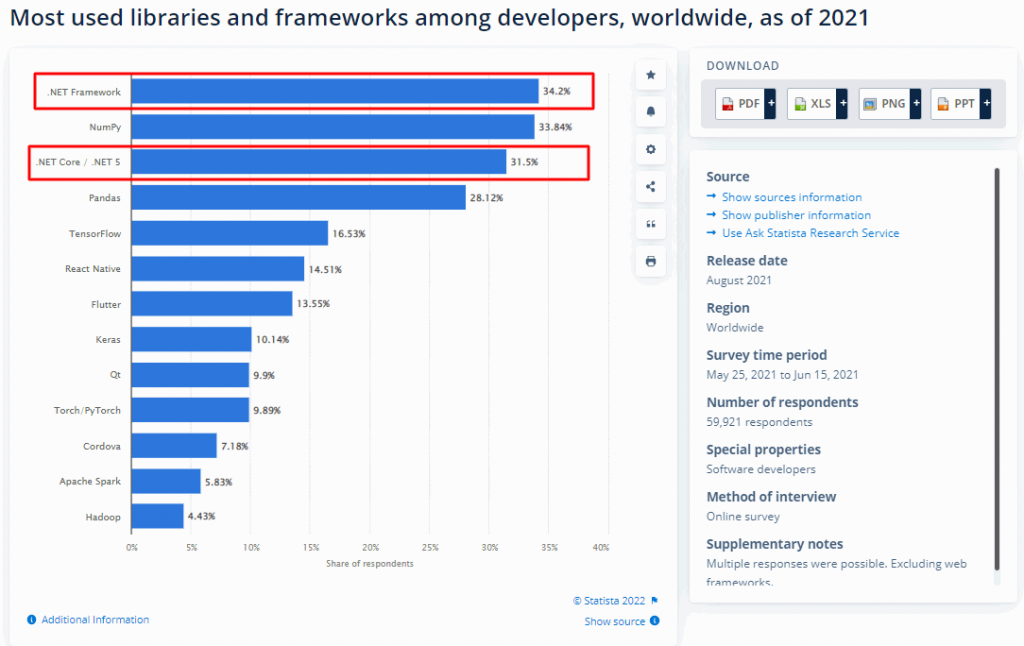The height and width of the screenshot is (646, 1024).
Task: Click the Software developers text
Action: click(x=761, y=469)
